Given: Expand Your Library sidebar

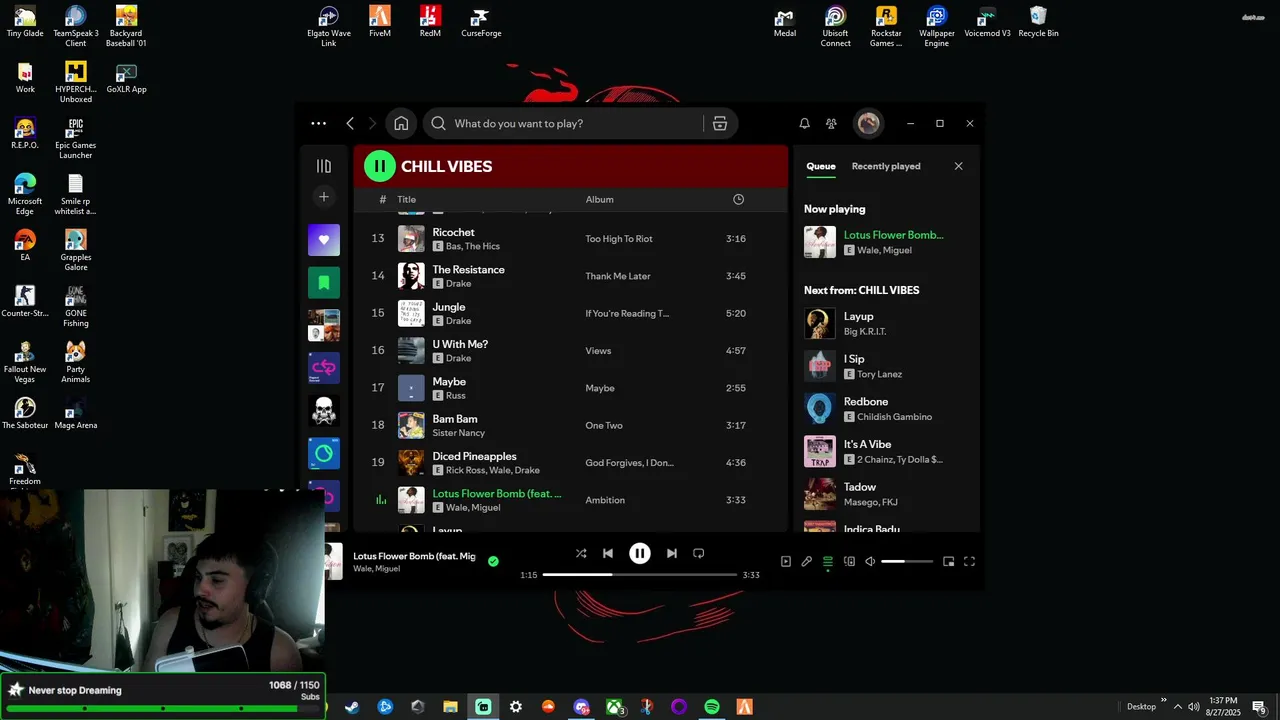Looking at the screenshot, I should 324,166.
